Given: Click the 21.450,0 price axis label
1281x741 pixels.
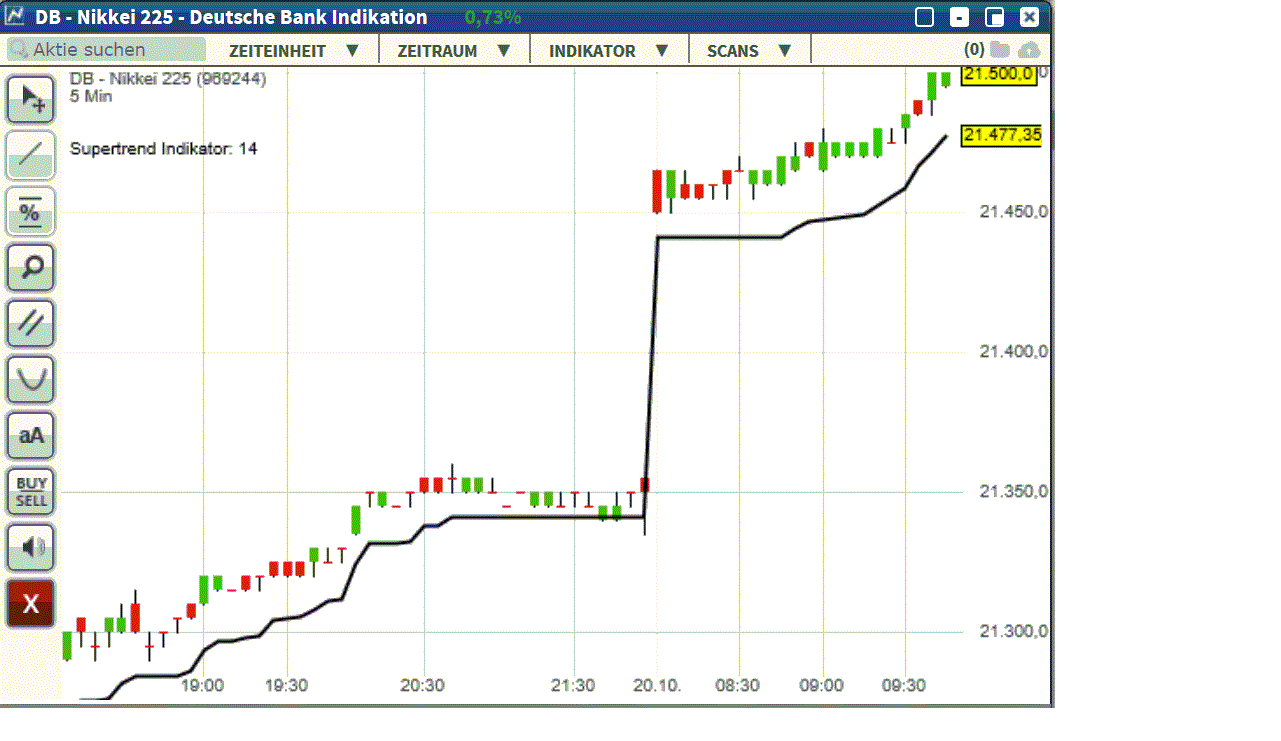Looking at the screenshot, I should coord(1014,212).
